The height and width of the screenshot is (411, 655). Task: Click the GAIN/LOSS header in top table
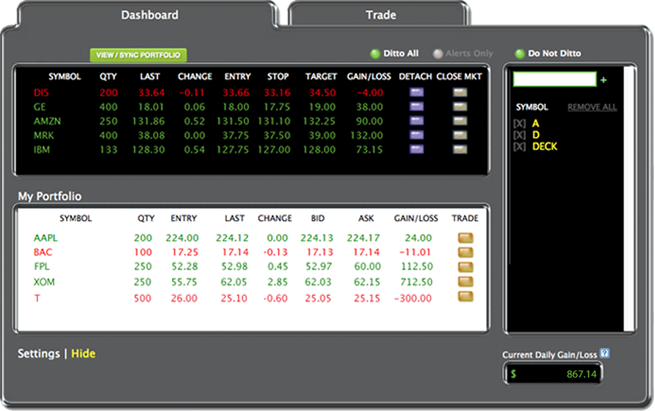[x=369, y=76]
